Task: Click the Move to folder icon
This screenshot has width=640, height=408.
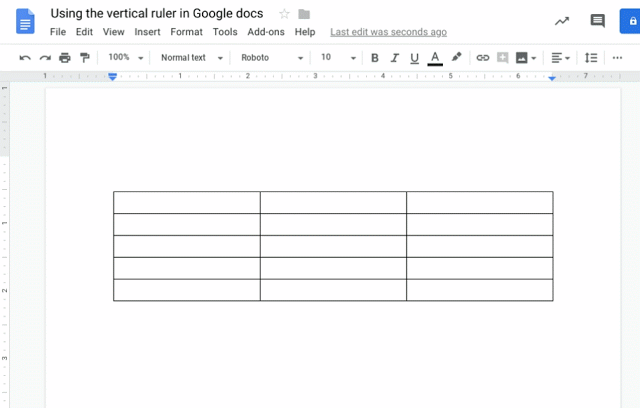Action: (304, 14)
